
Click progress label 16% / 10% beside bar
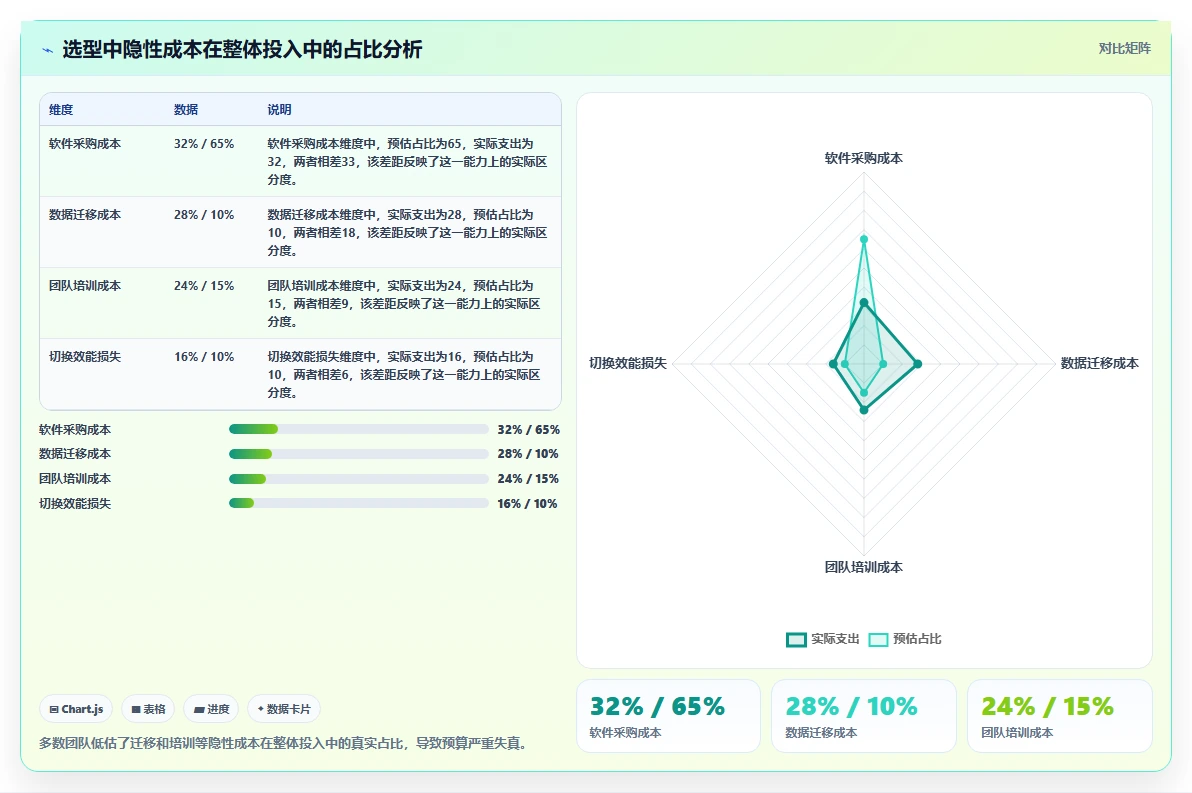click(528, 503)
